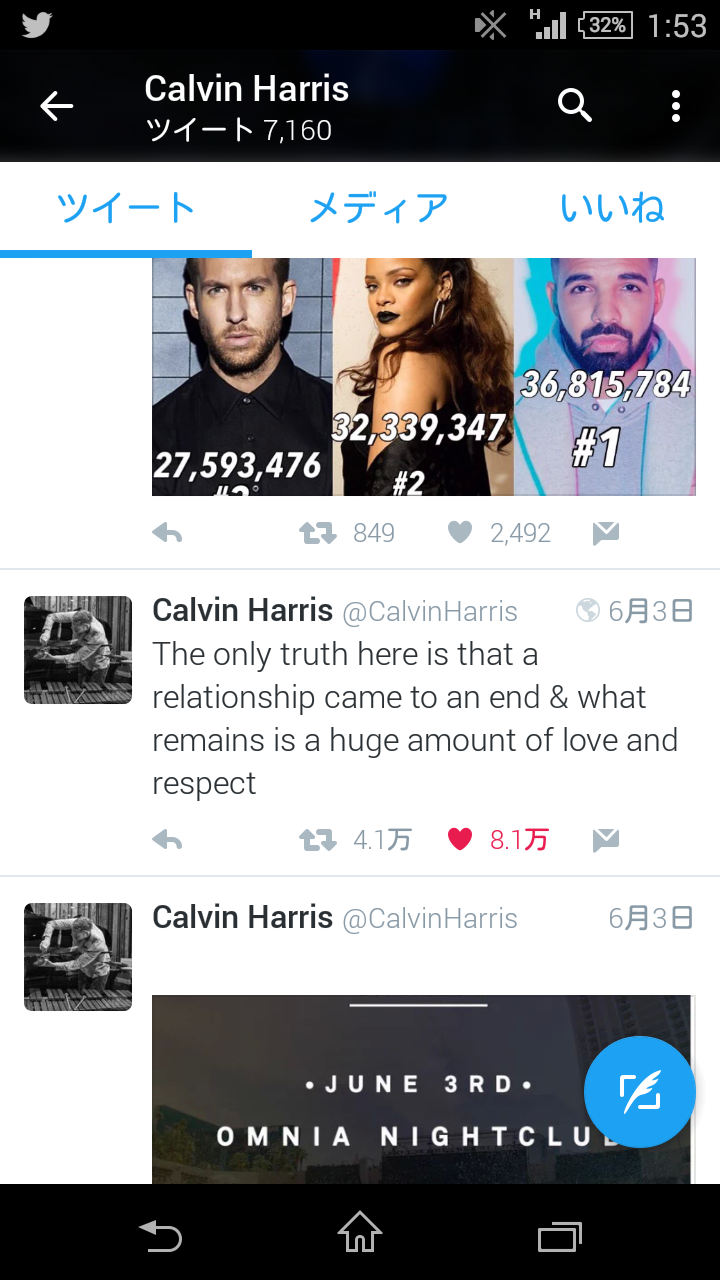This screenshot has height=1280, width=720.
Task: Tap the Android home button
Action: [x=360, y=1232]
